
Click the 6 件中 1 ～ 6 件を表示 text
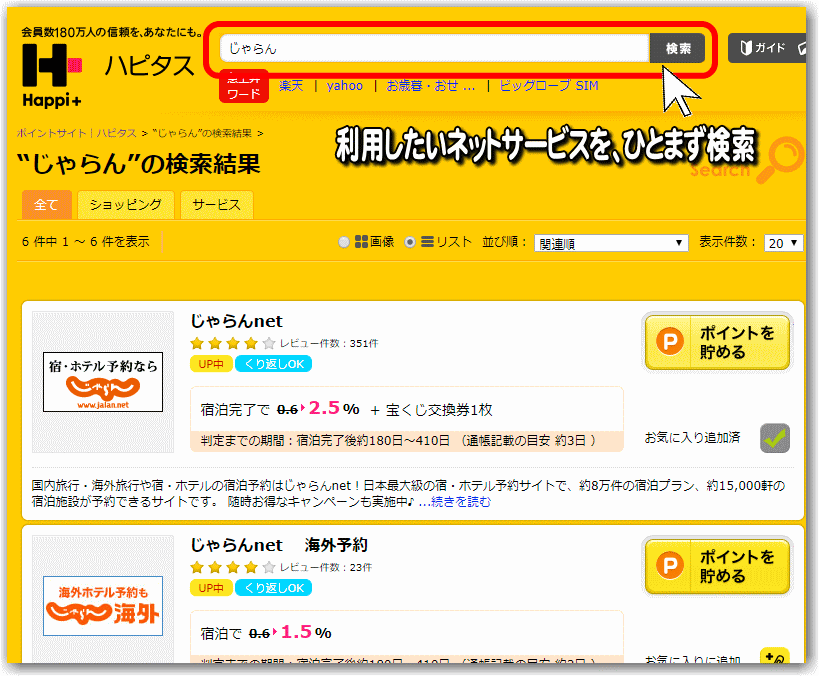[86, 242]
